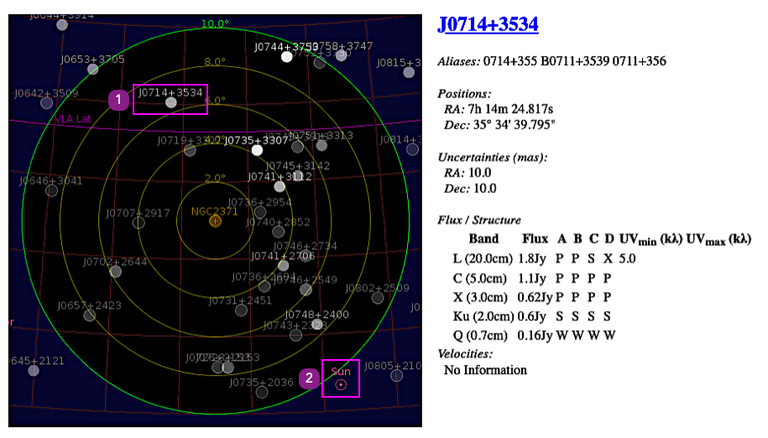Click the J0657+2423 source circle
Image resolution: width=768 pixels, height=438 pixels.
[90, 315]
